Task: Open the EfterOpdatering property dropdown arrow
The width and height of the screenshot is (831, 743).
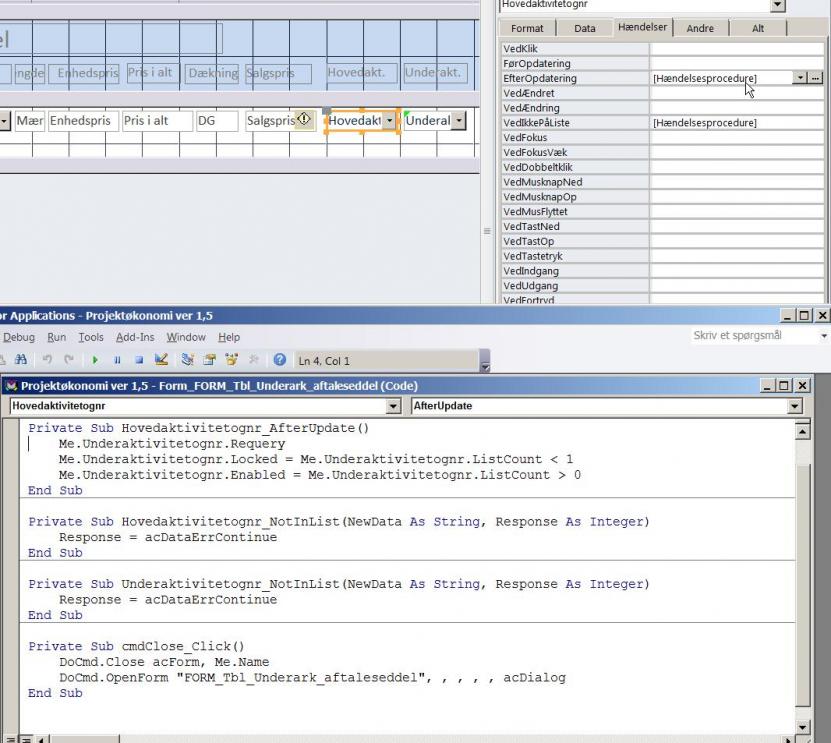Action: [800, 78]
